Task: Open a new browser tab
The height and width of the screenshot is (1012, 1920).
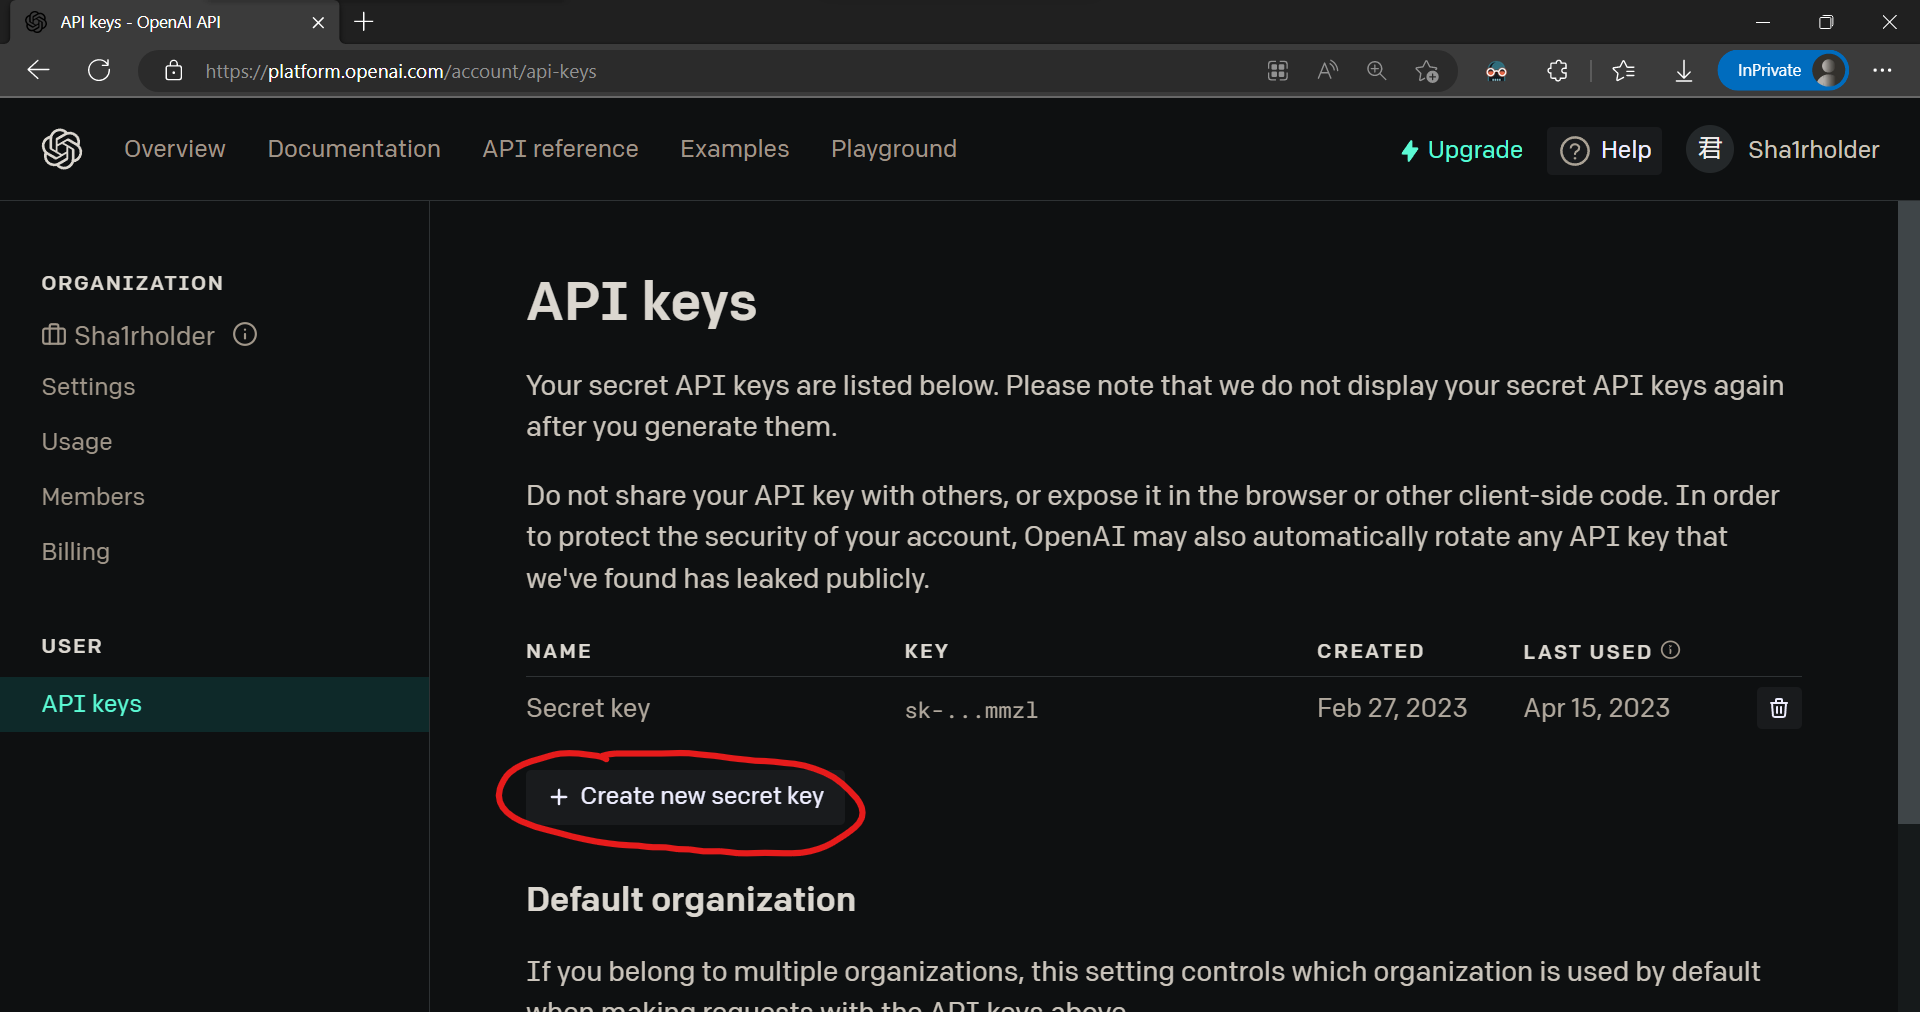Action: point(364,21)
